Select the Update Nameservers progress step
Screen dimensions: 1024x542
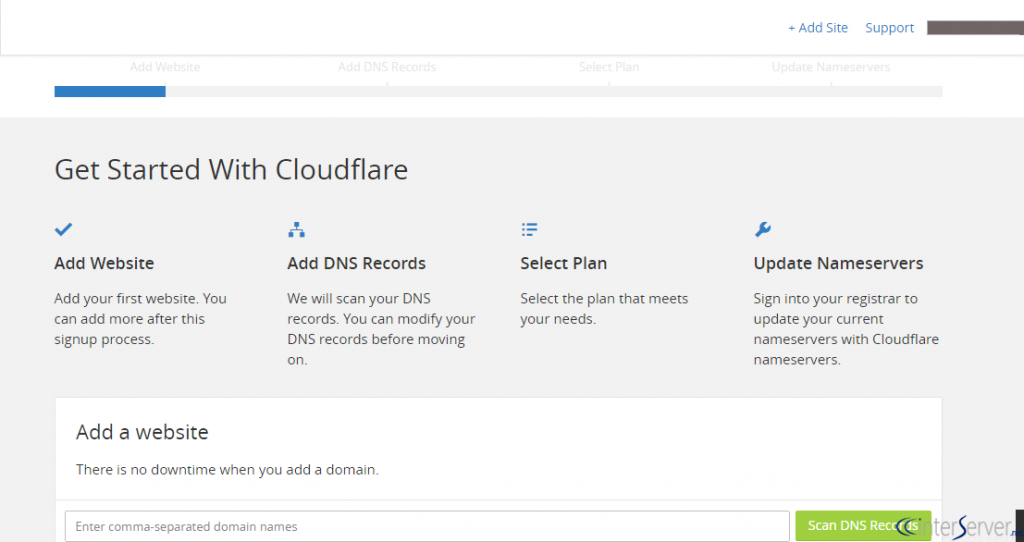[x=831, y=67]
